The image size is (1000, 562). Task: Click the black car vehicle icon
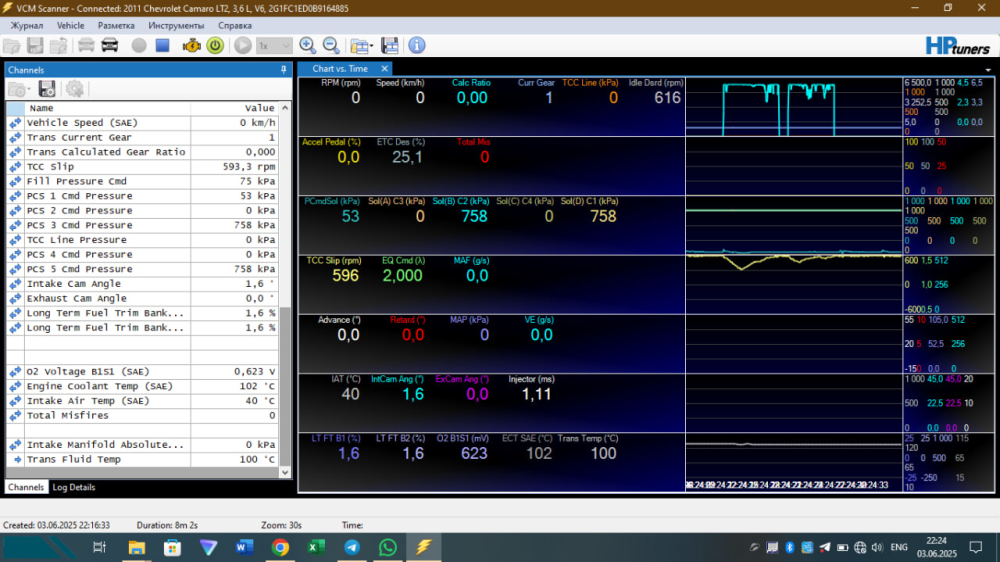click(x=110, y=46)
